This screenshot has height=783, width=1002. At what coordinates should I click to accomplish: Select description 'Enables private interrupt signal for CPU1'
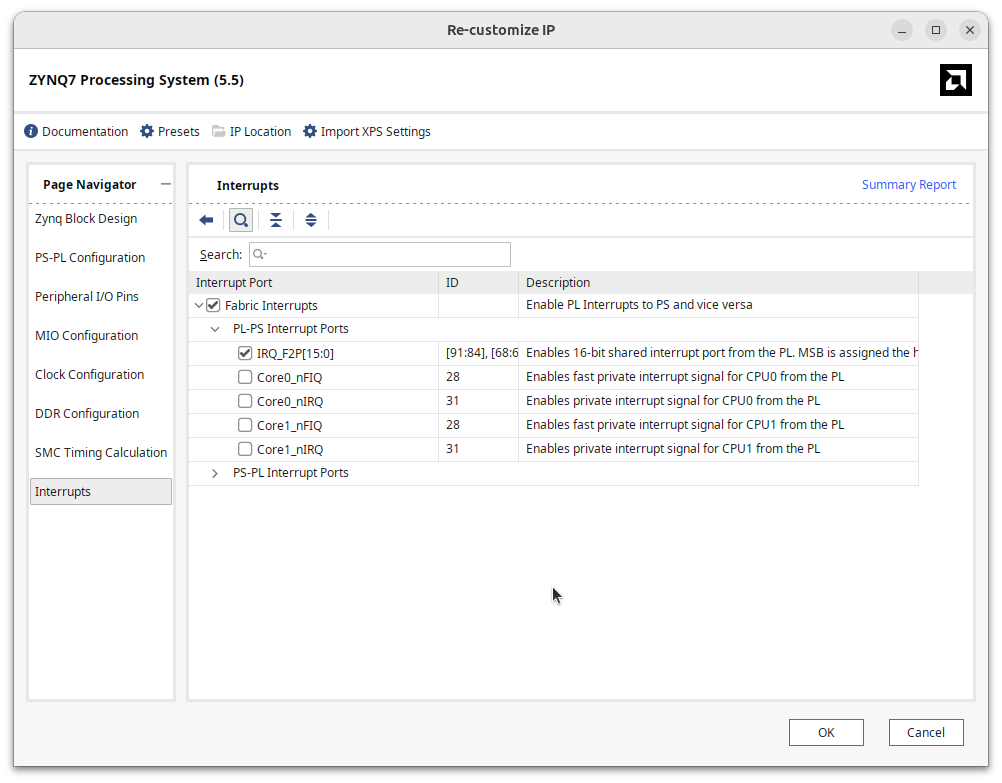pos(672,449)
